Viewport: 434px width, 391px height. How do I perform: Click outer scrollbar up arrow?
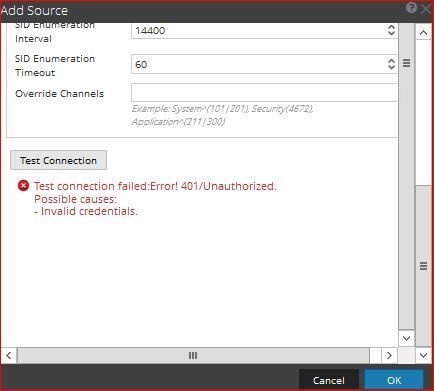pyautogui.click(x=423, y=32)
